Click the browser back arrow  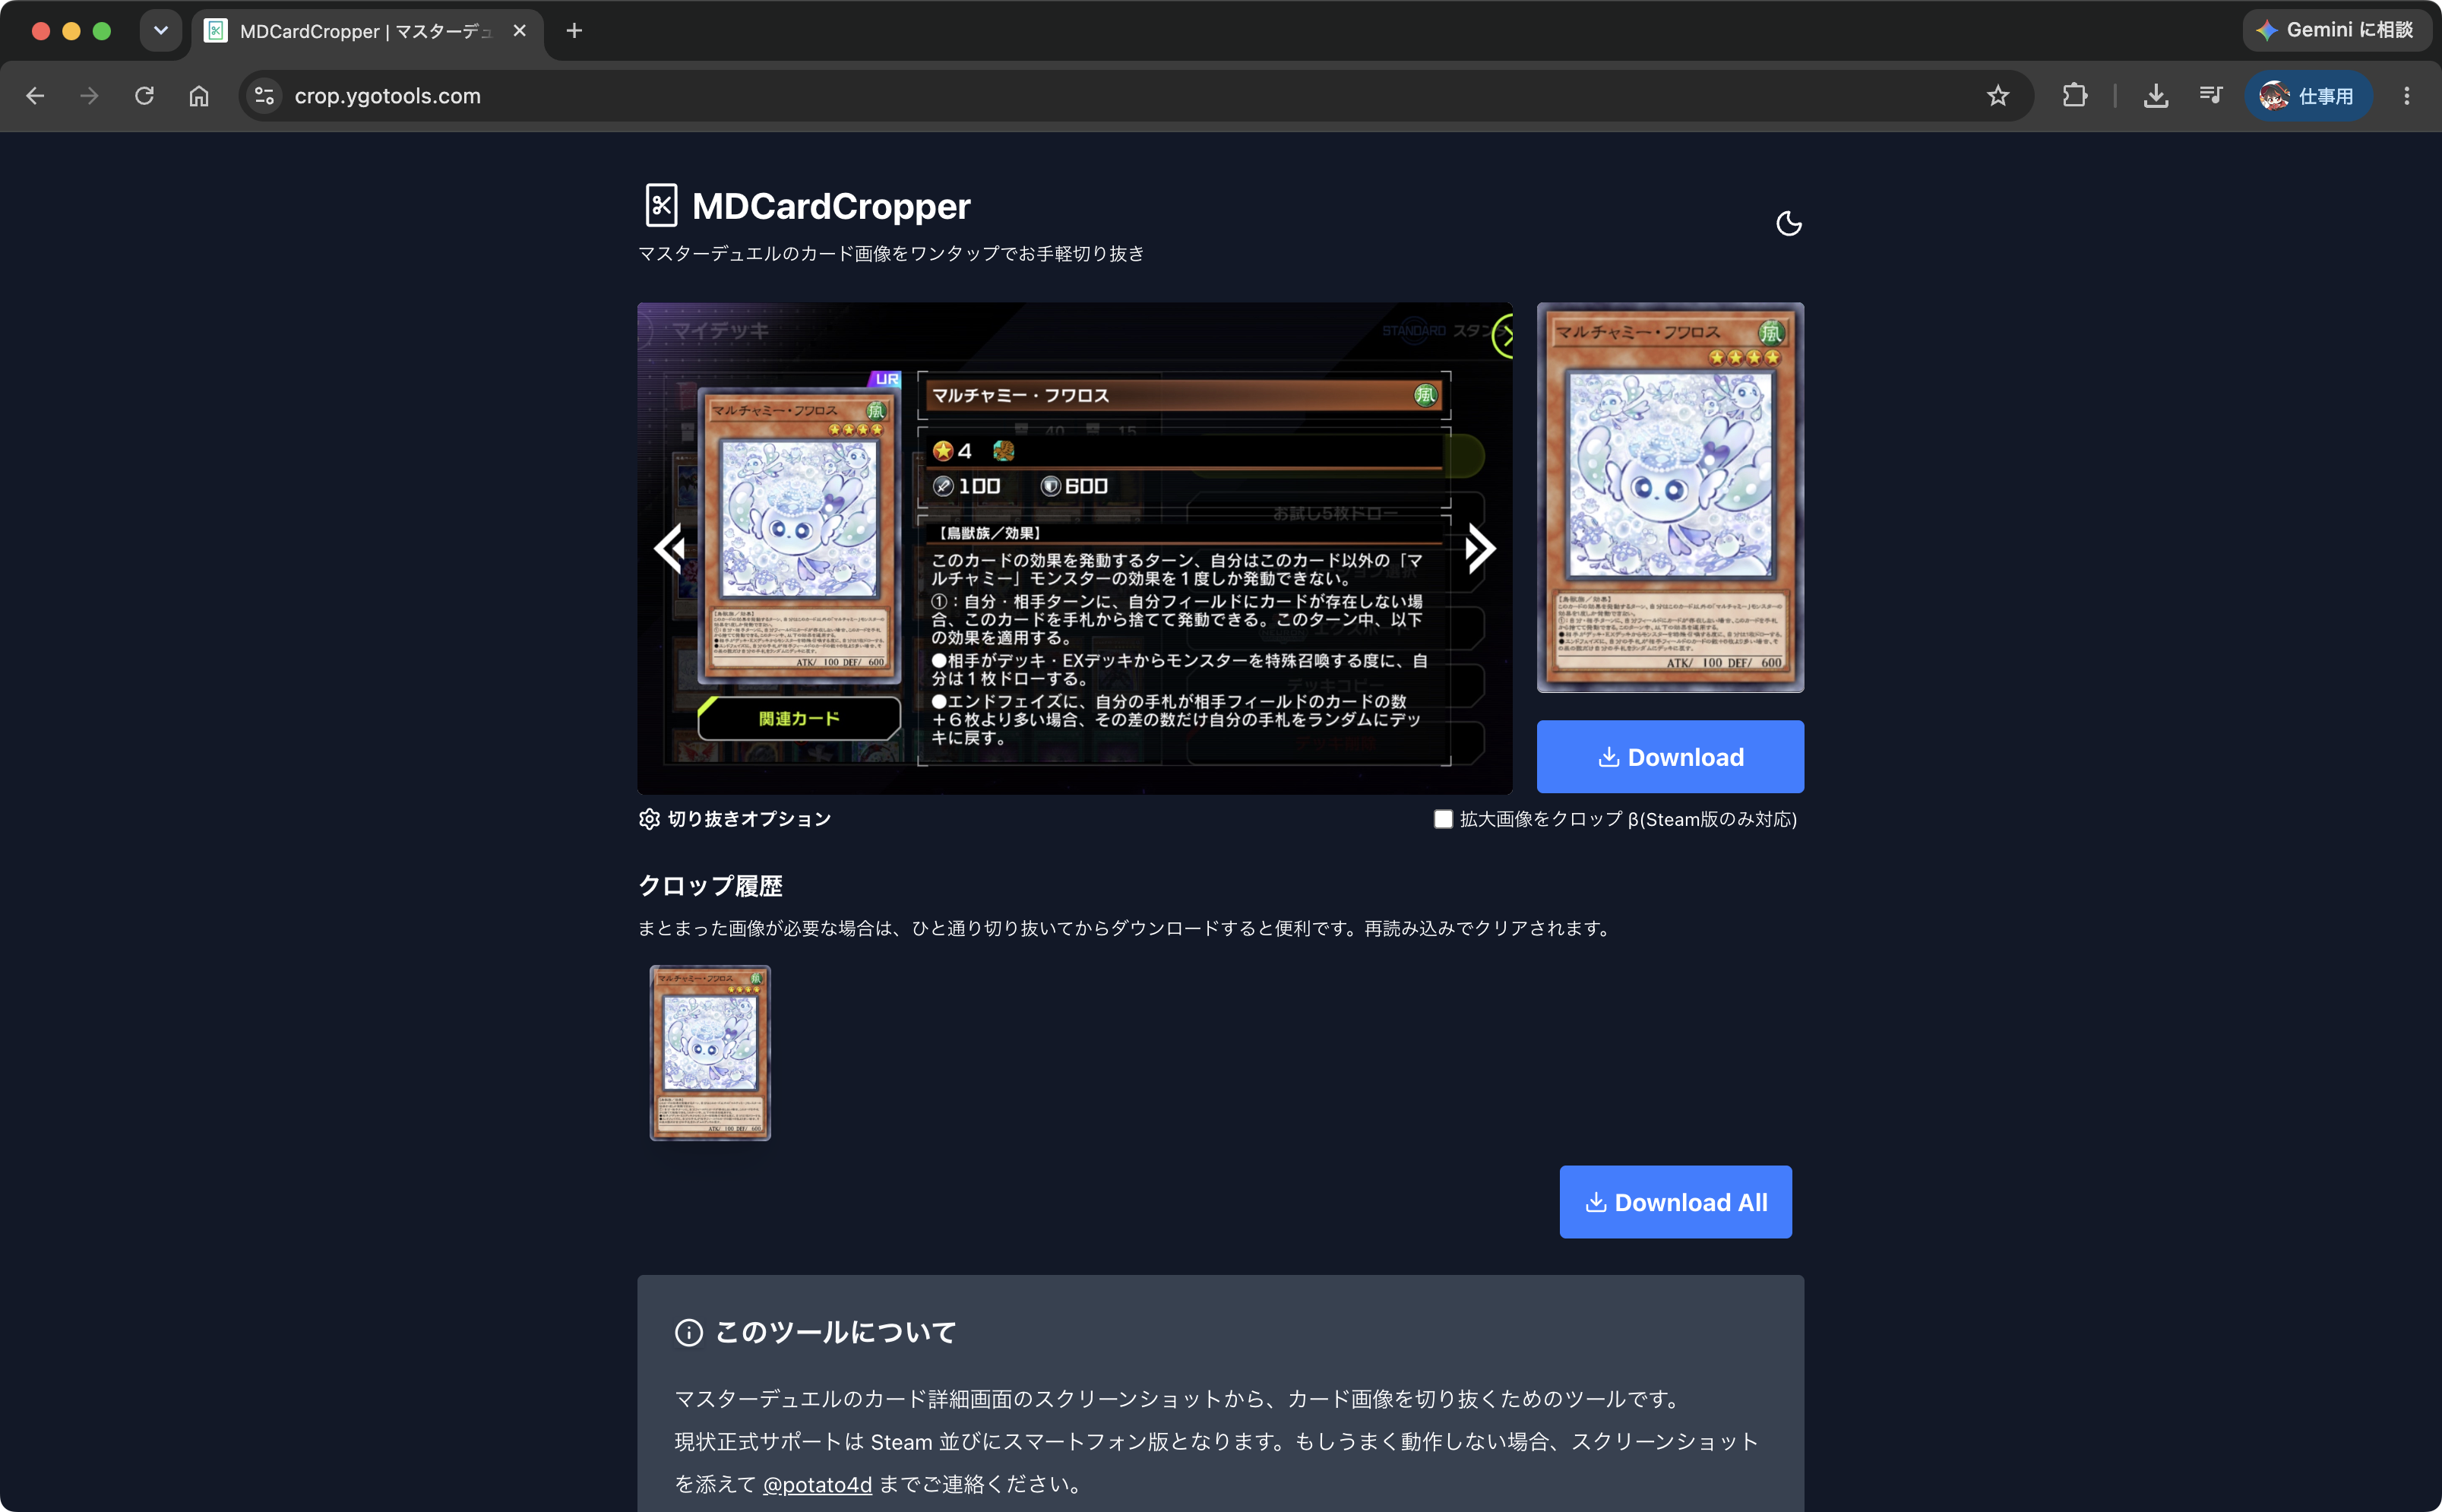(x=35, y=96)
